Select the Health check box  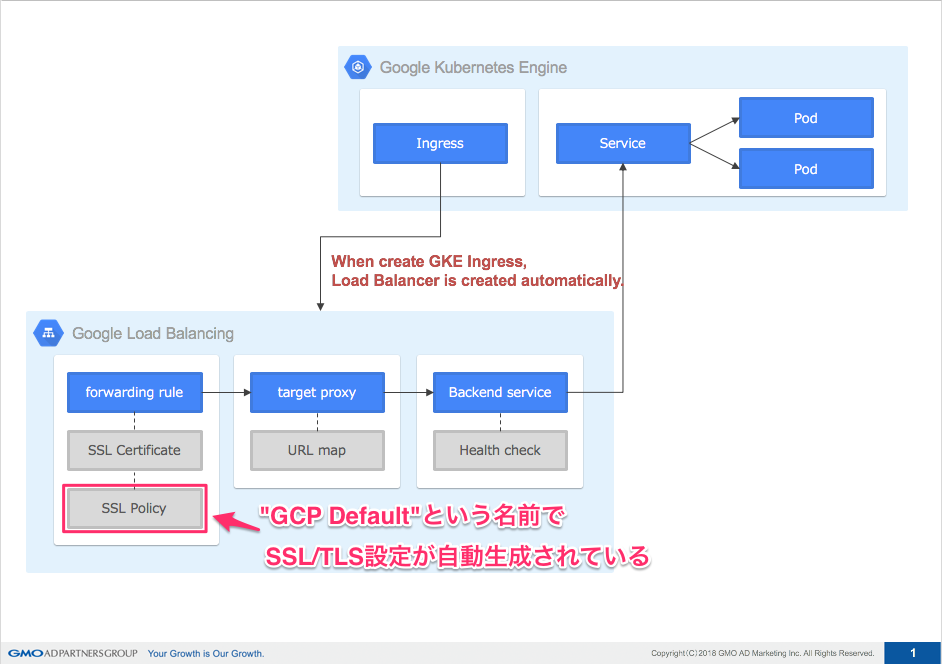click(x=500, y=450)
